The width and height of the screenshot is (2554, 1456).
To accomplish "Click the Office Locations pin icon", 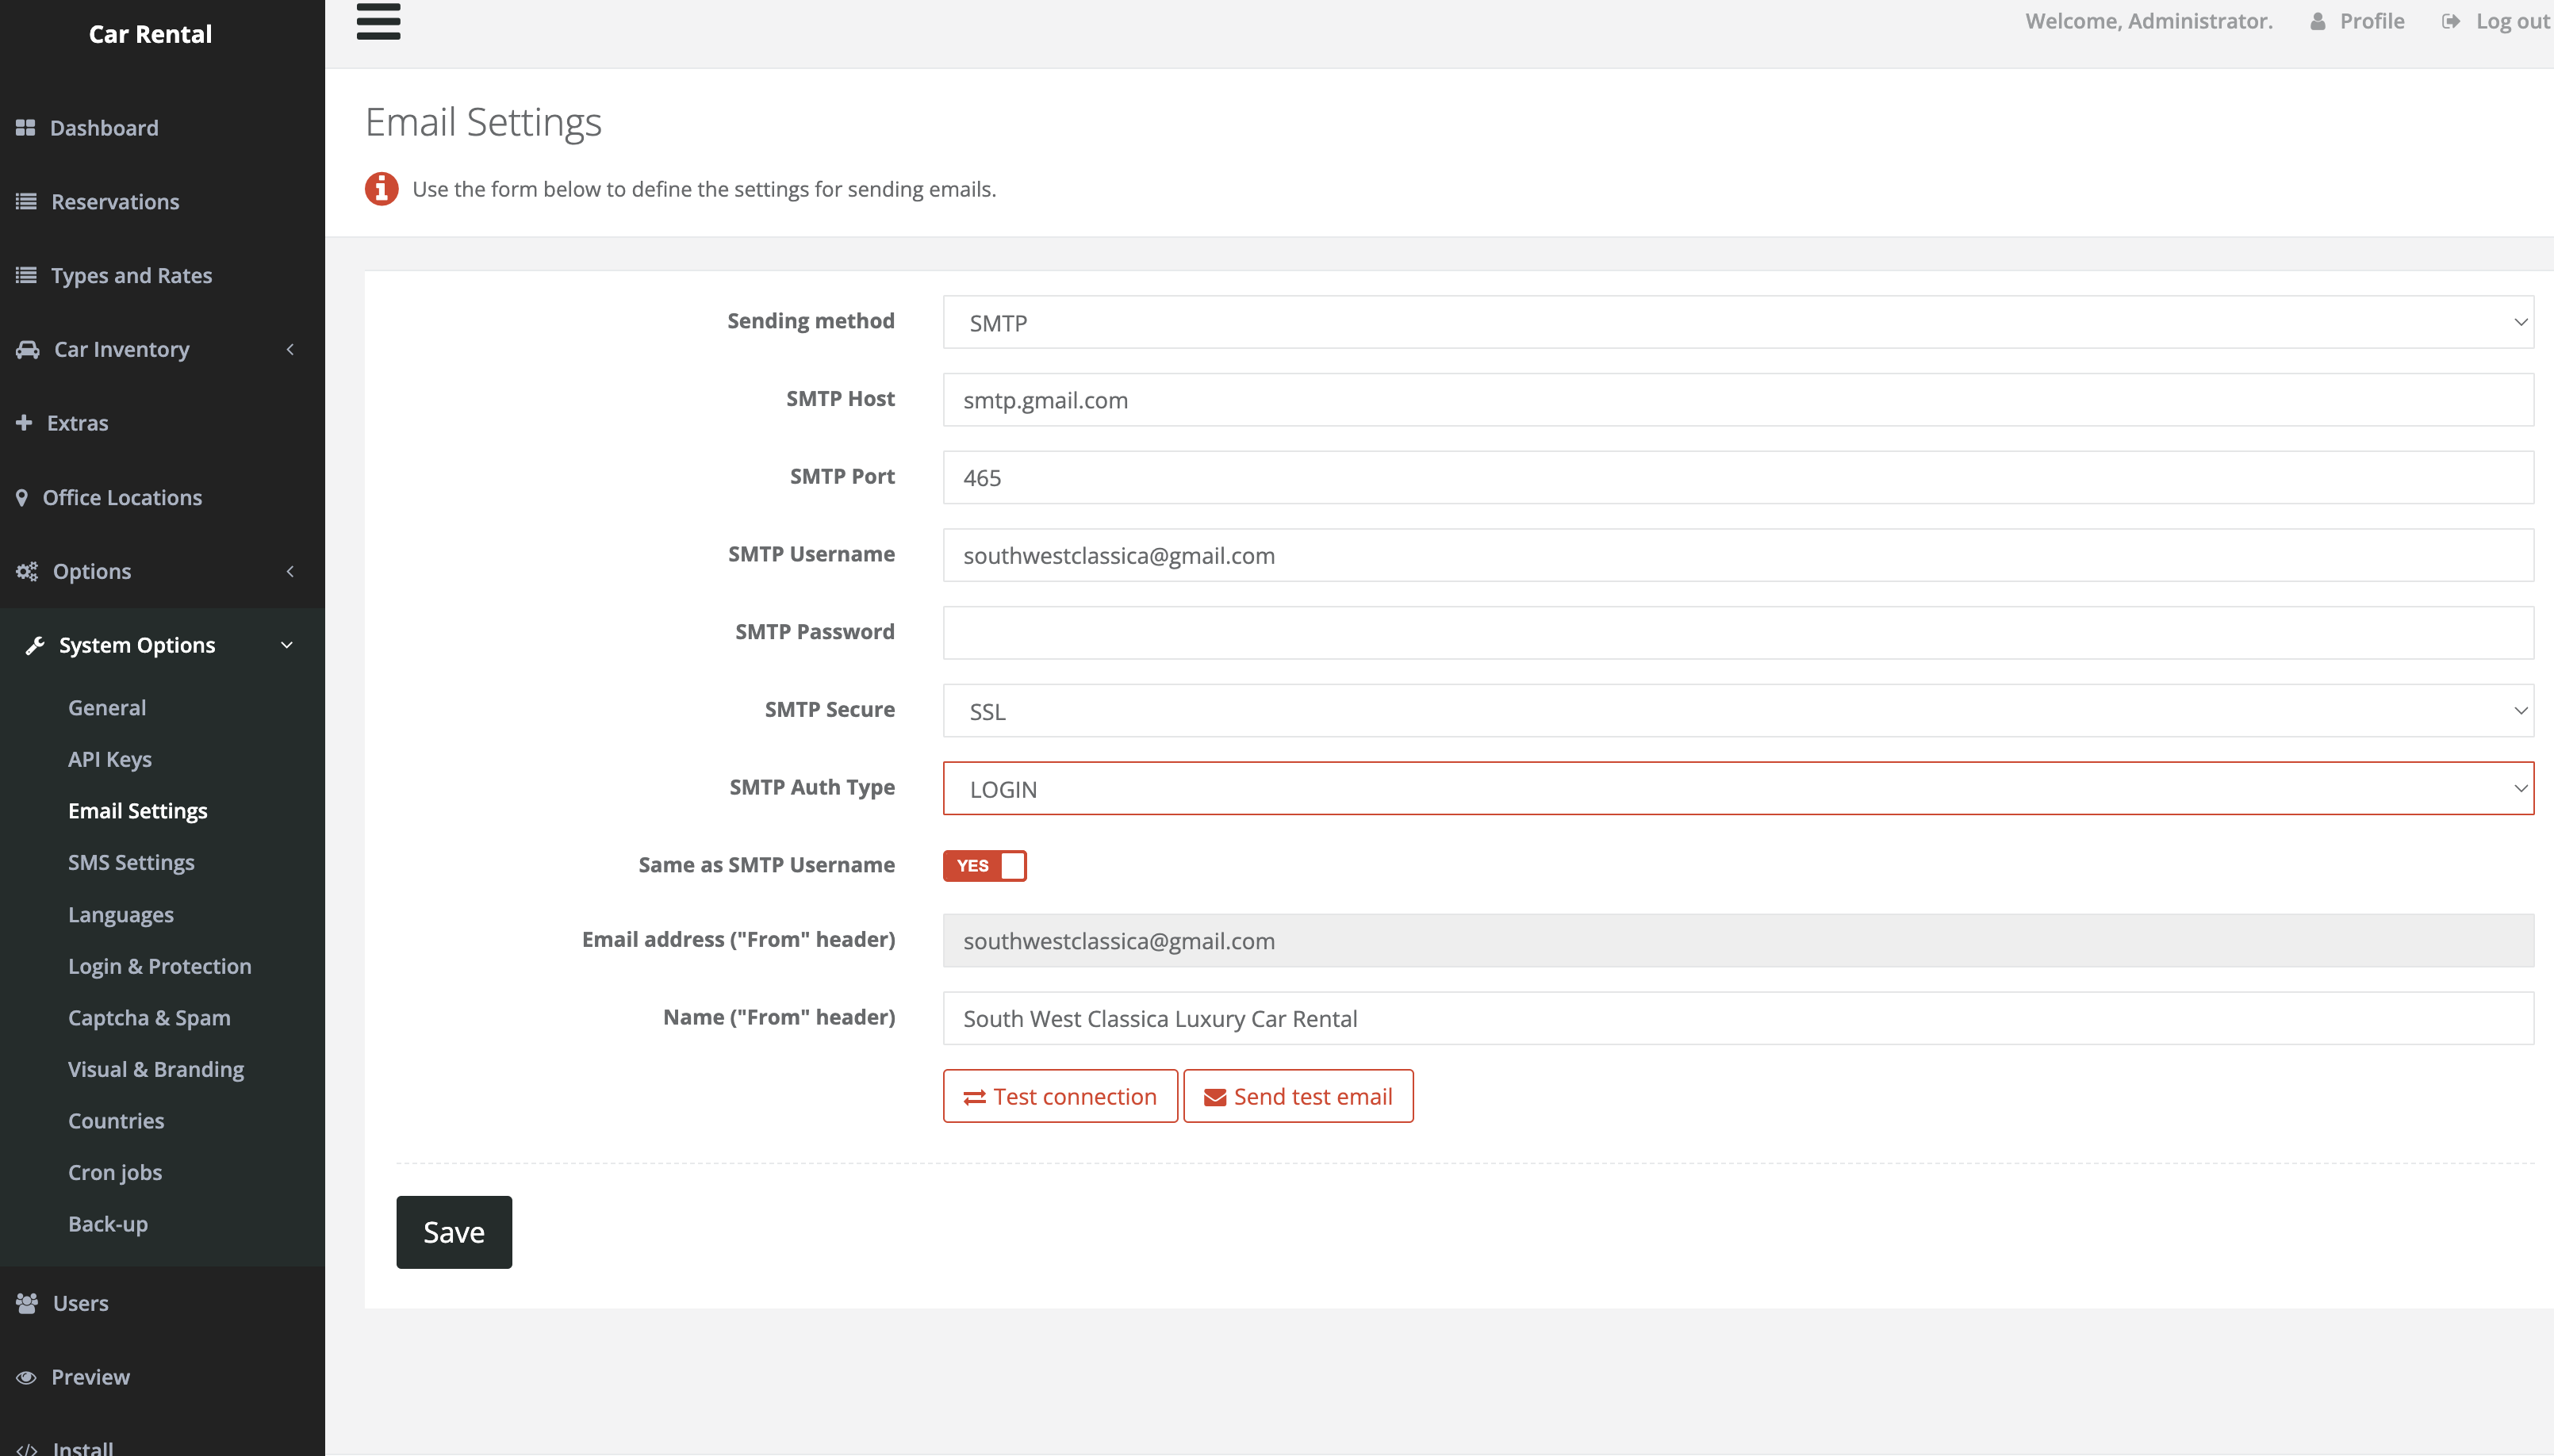I will pyautogui.click(x=22, y=497).
